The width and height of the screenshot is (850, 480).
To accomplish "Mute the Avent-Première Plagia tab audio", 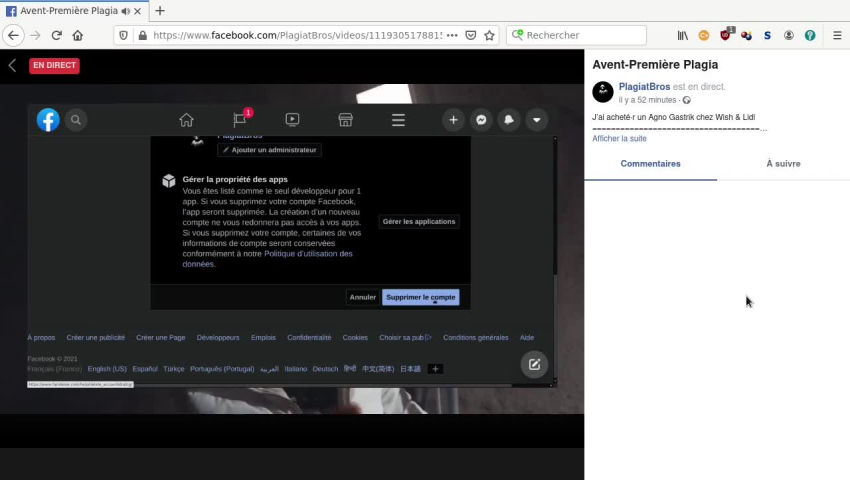I will click(126, 11).
